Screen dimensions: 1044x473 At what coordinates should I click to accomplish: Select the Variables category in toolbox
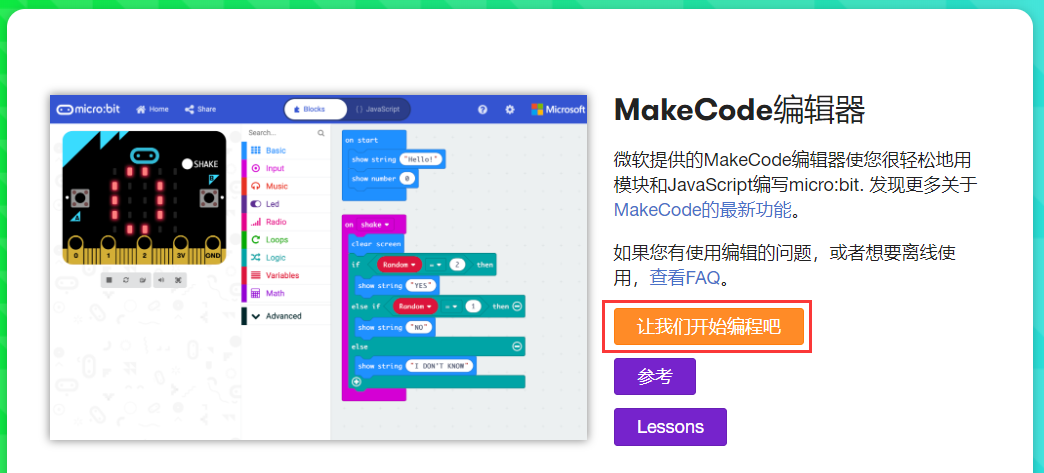coord(281,275)
